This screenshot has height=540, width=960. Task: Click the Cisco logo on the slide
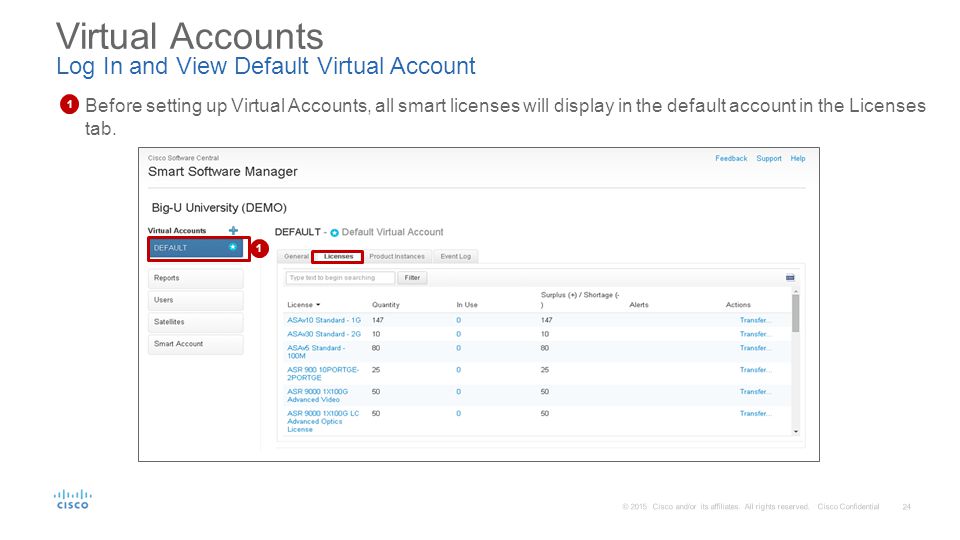(x=73, y=499)
